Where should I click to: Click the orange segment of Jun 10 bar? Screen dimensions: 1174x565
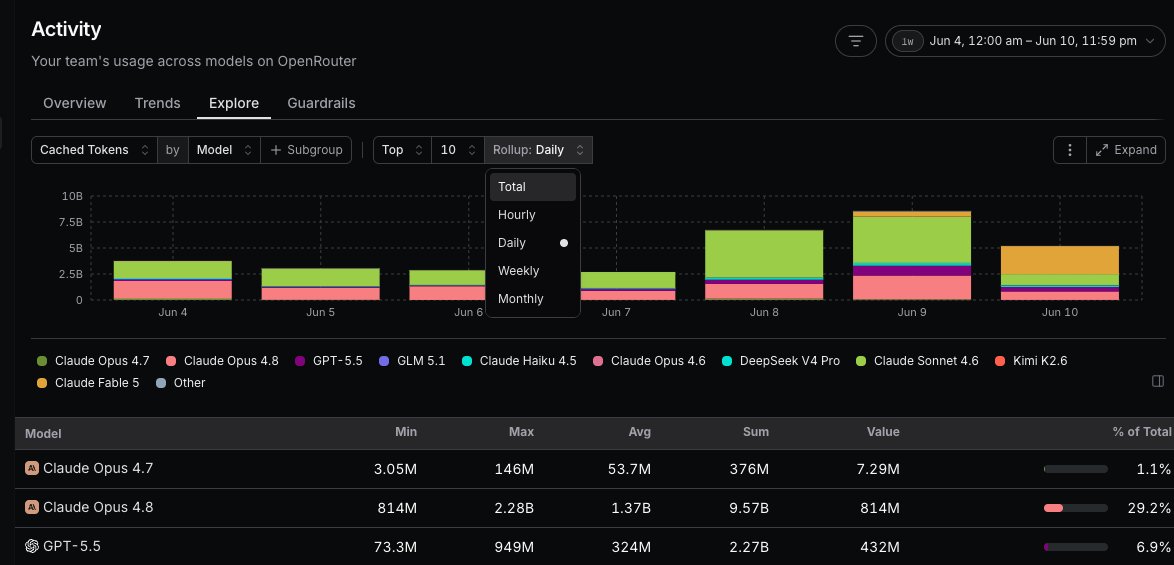coord(1059,260)
